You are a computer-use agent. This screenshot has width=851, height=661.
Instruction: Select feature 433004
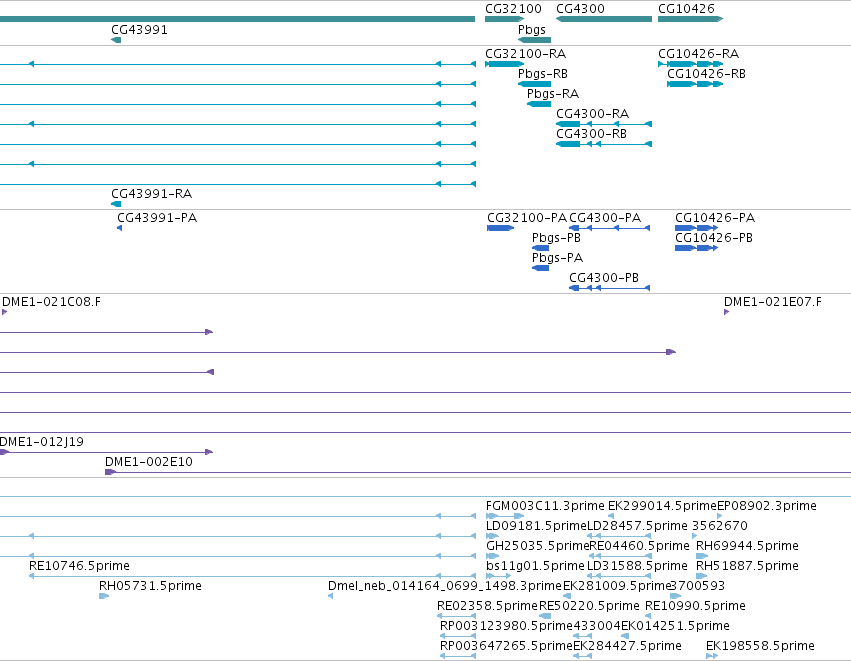coord(582,636)
